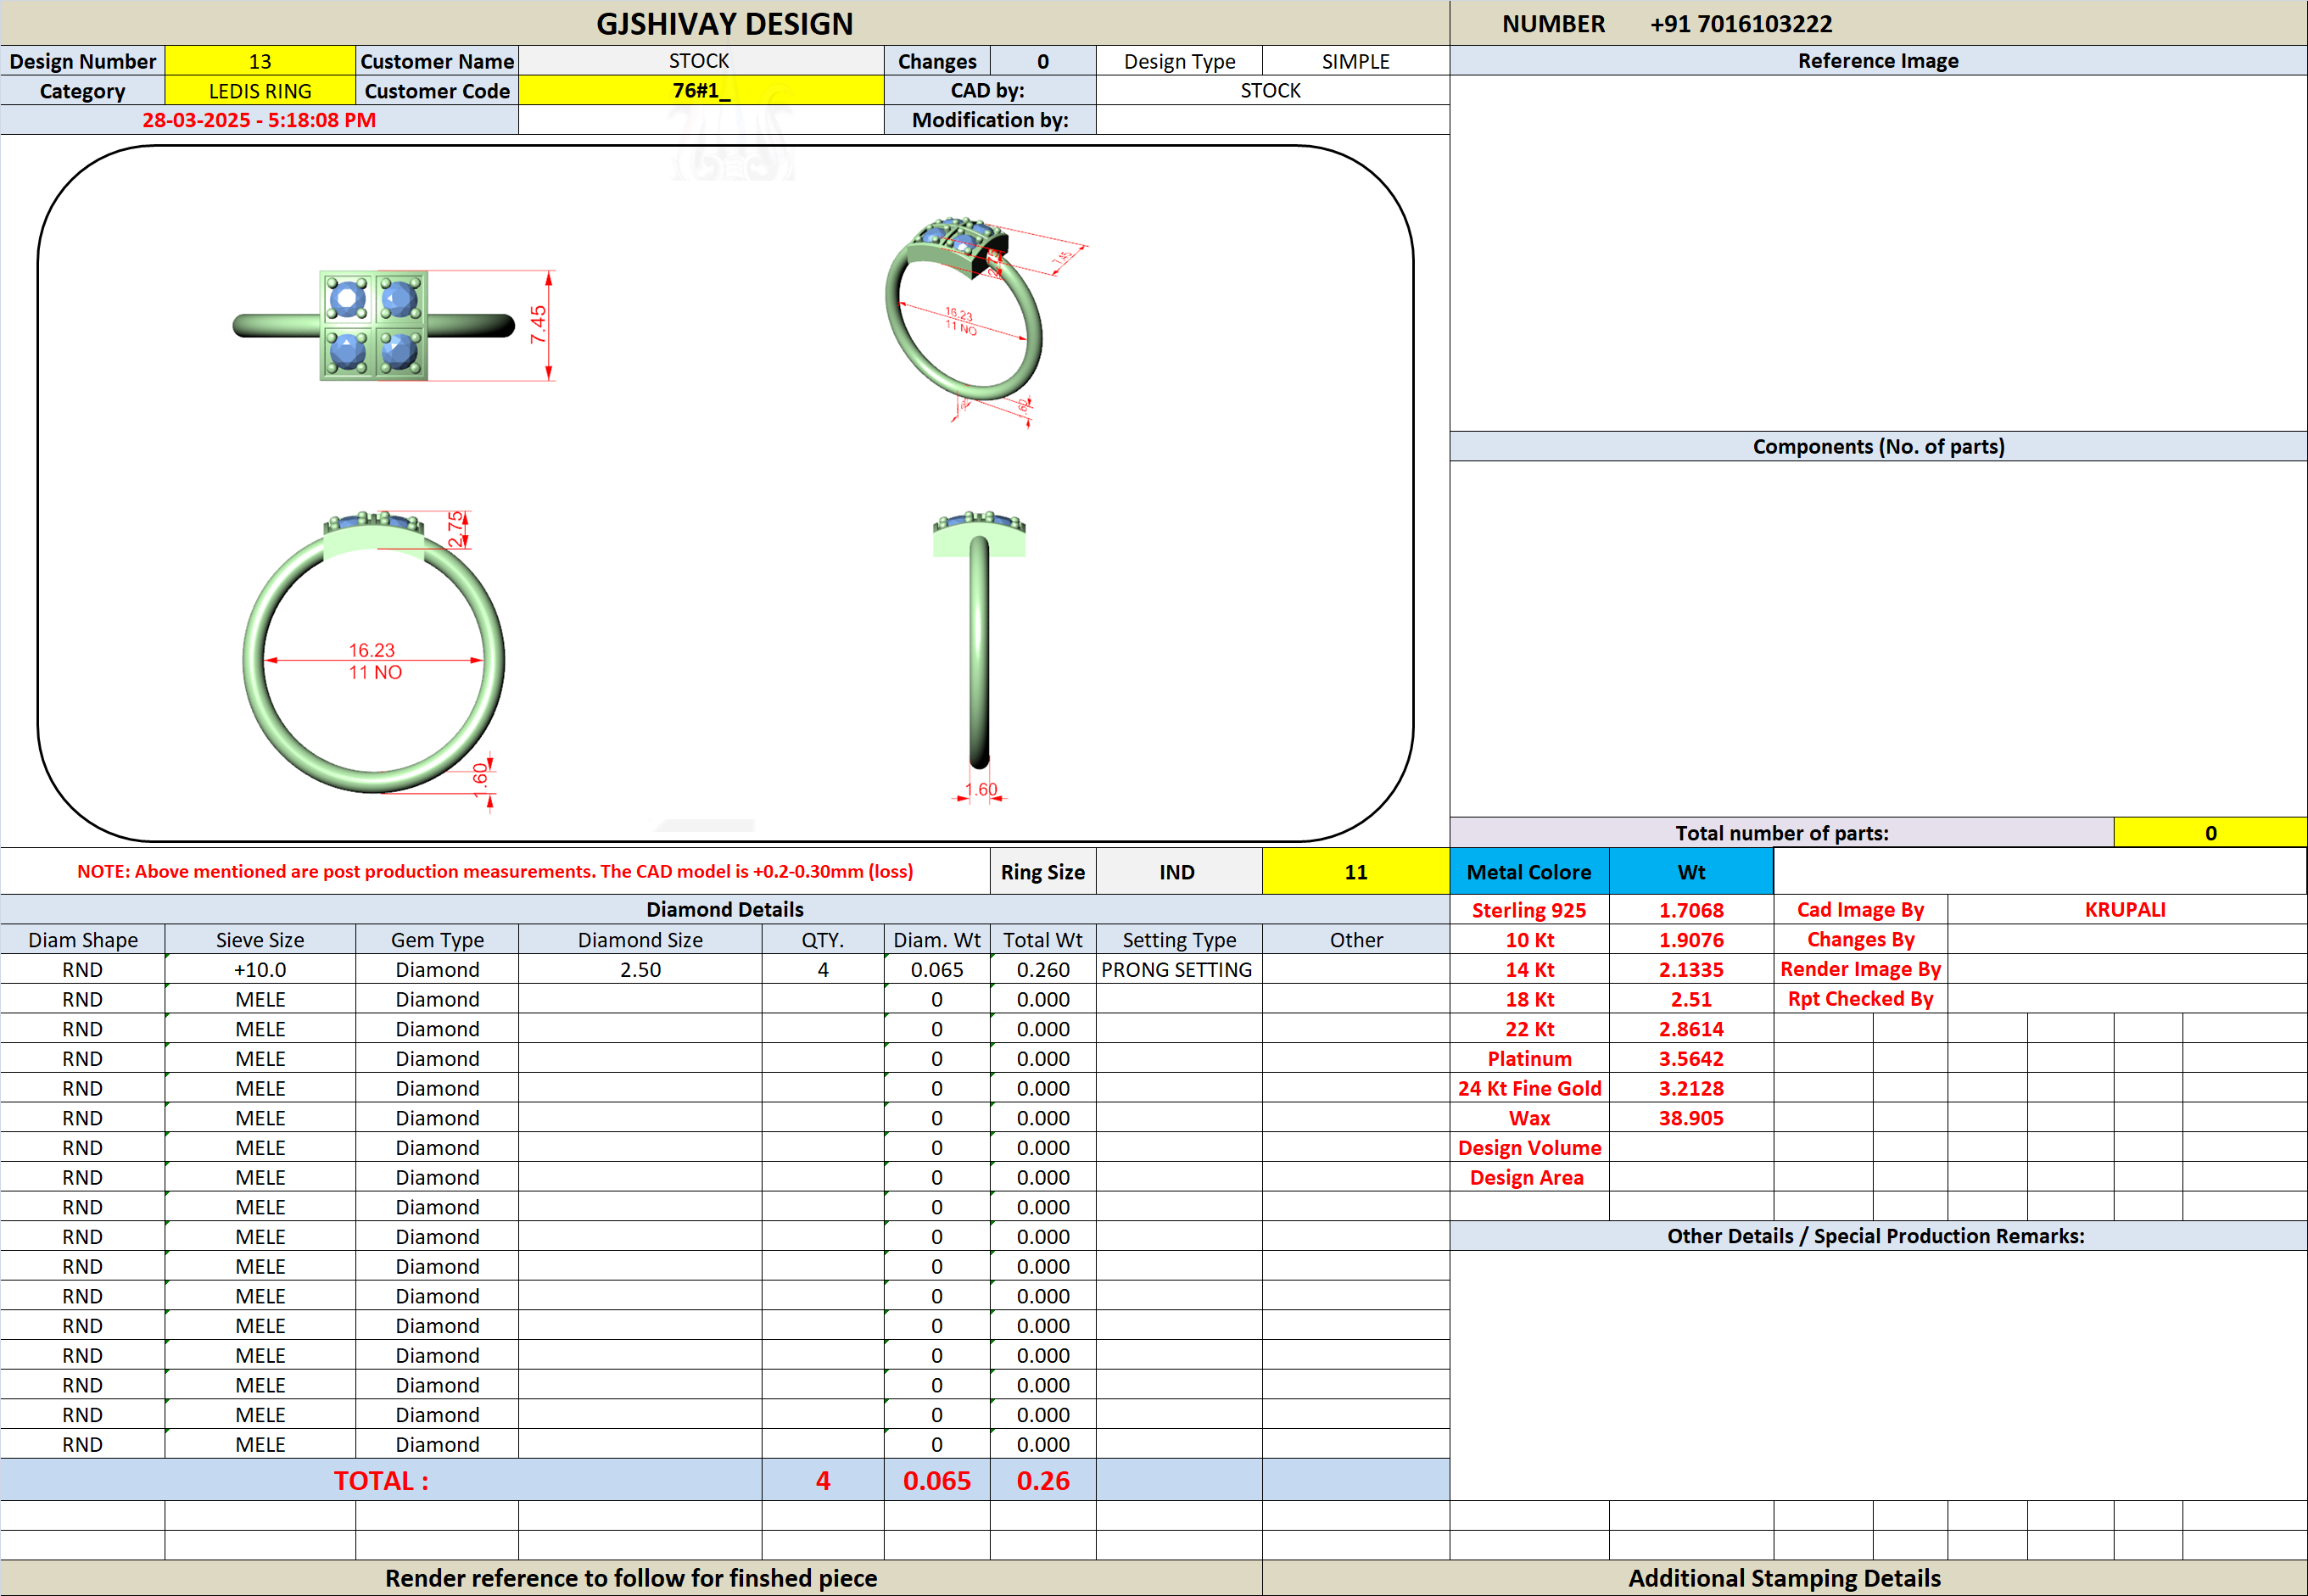The image size is (2308, 1596).
Task: Click the TOTAL : label
Action: tap(381, 1481)
